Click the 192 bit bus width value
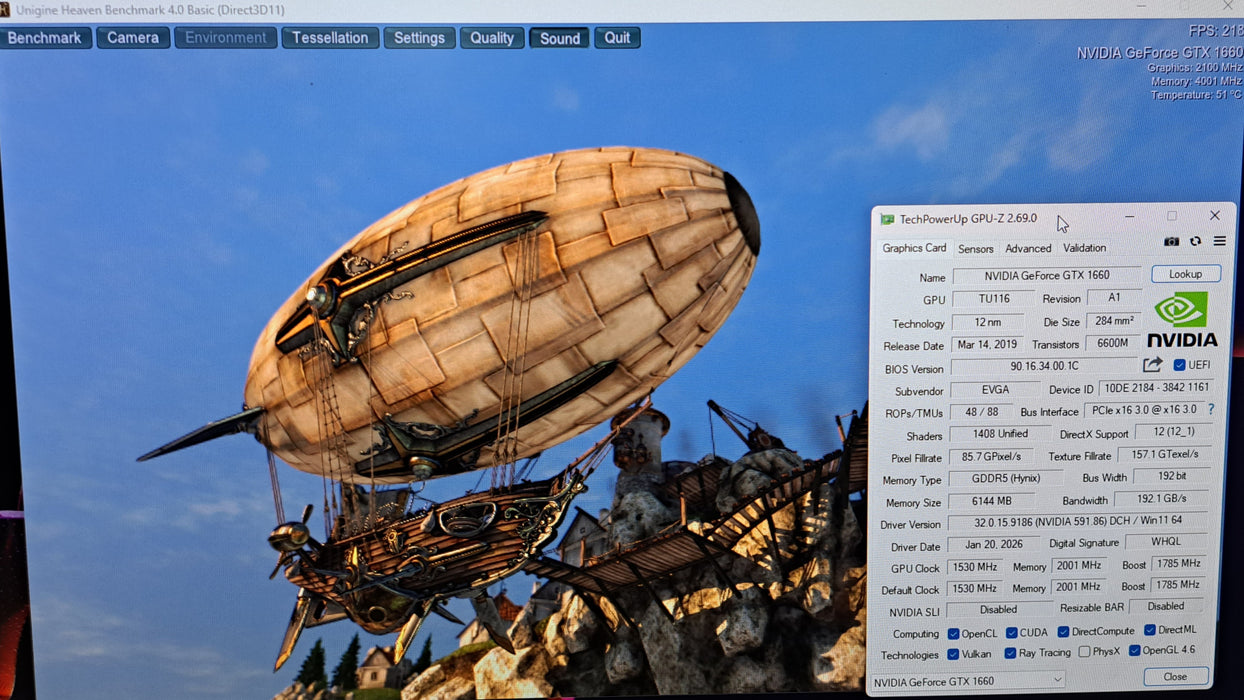 (1172, 477)
